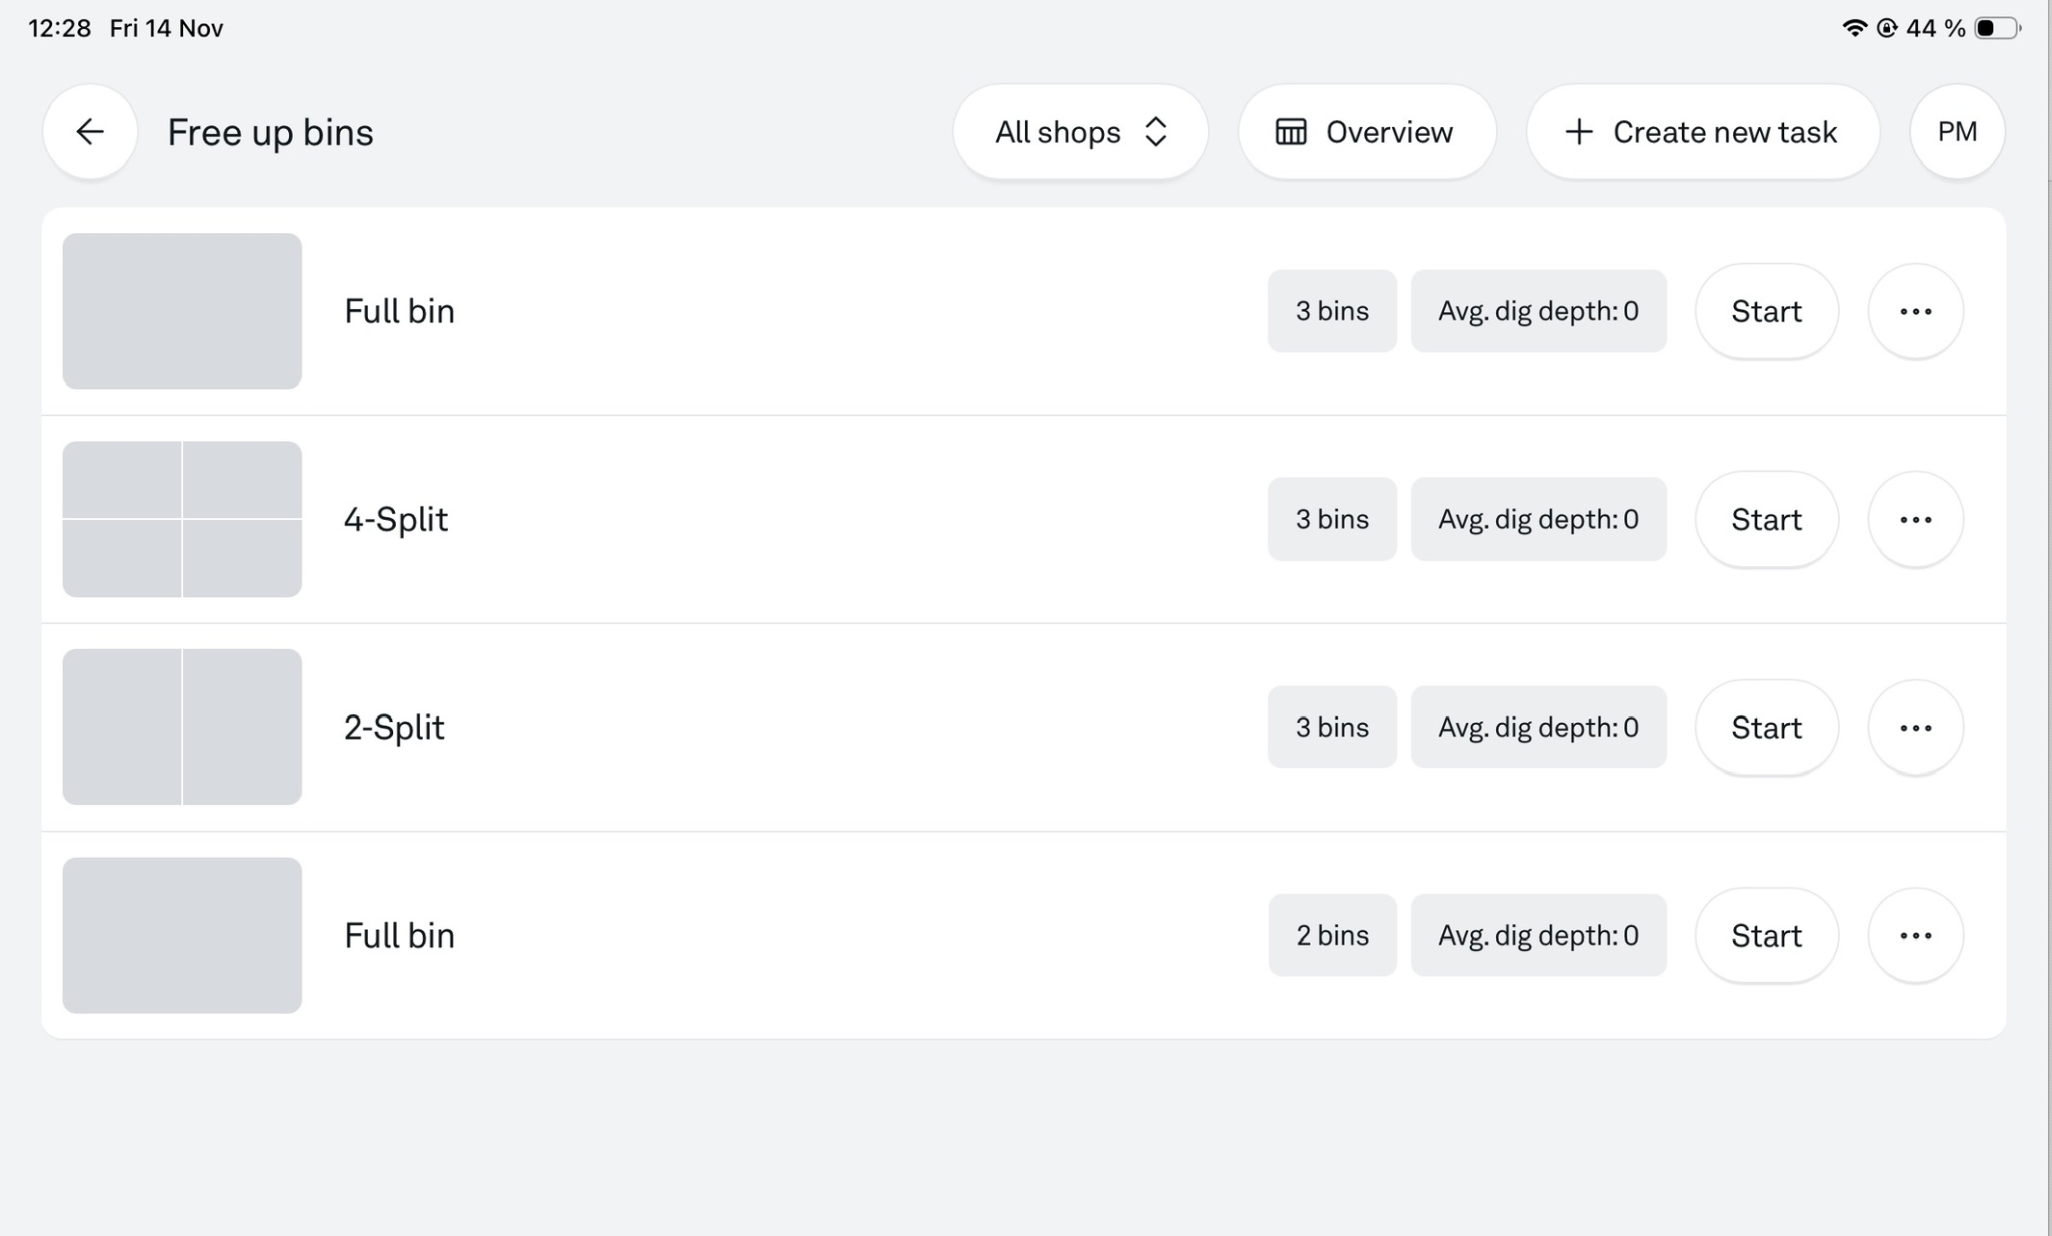Image resolution: width=2052 pixels, height=1236 pixels.
Task: Start the 4-Split task
Action: coord(1766,519)
